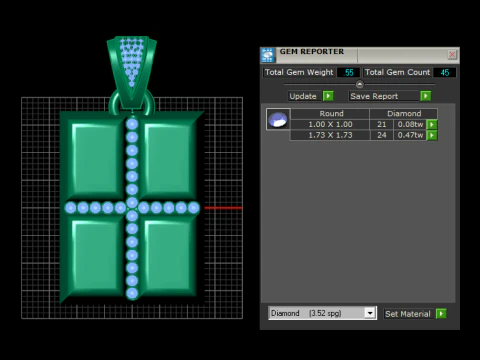Image resolution: width=480 pixels, height=360 pixels.
Task: Click the green arrow next to Update
Action: (x=328, y=96)
